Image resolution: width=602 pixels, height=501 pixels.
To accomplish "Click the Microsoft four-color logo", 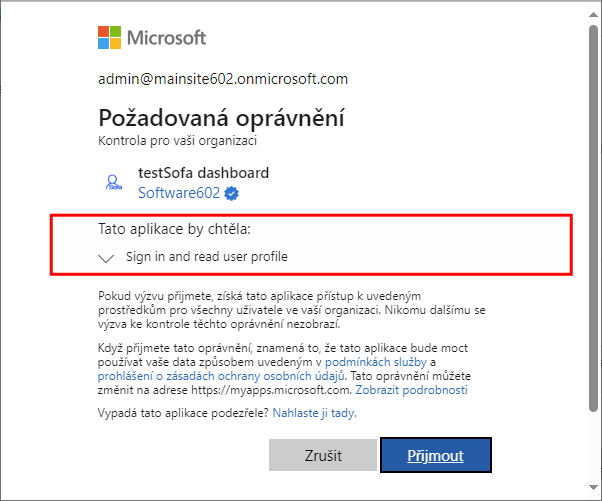I will [109, 38].
